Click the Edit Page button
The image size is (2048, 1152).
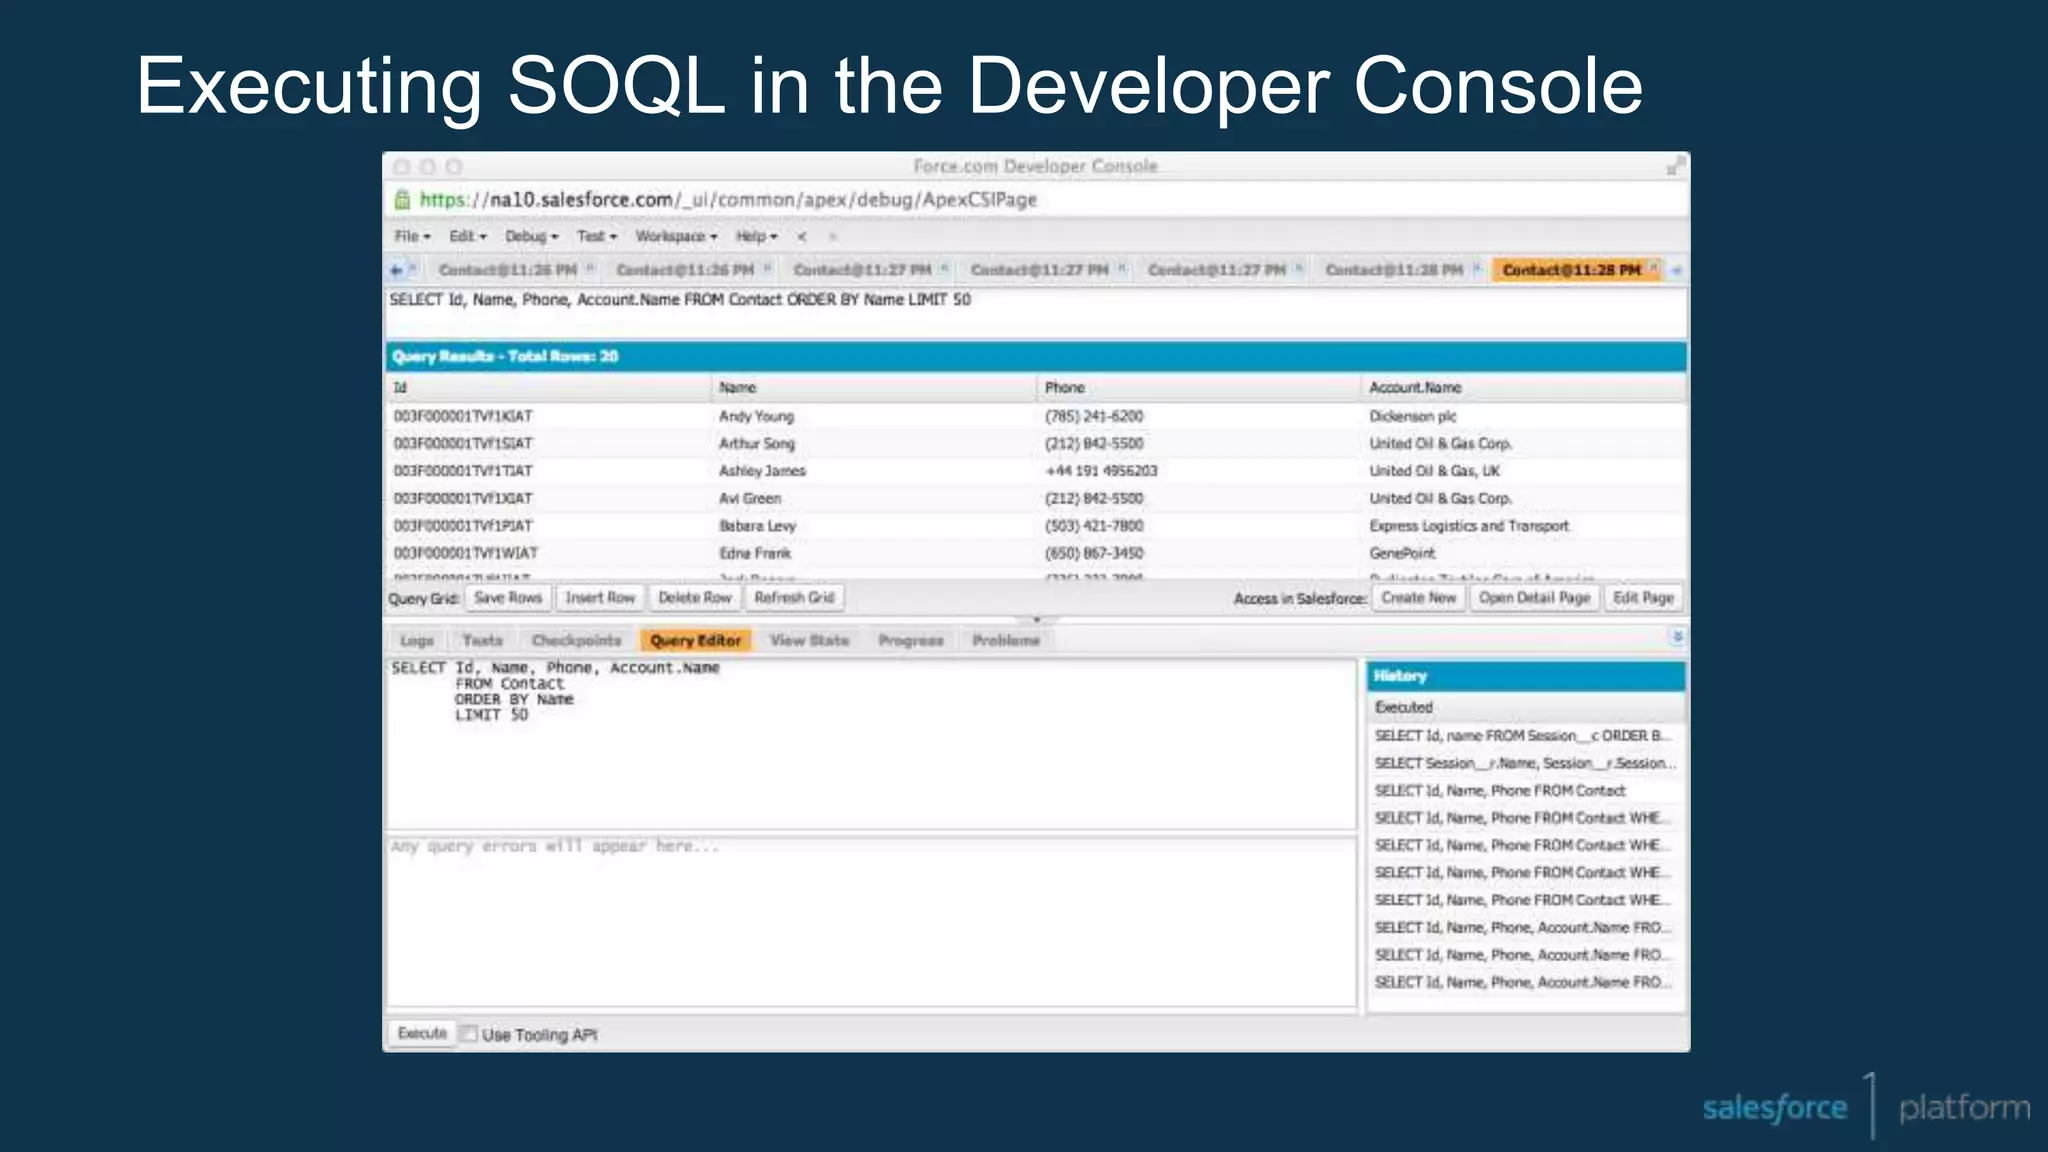point(1643,598)
